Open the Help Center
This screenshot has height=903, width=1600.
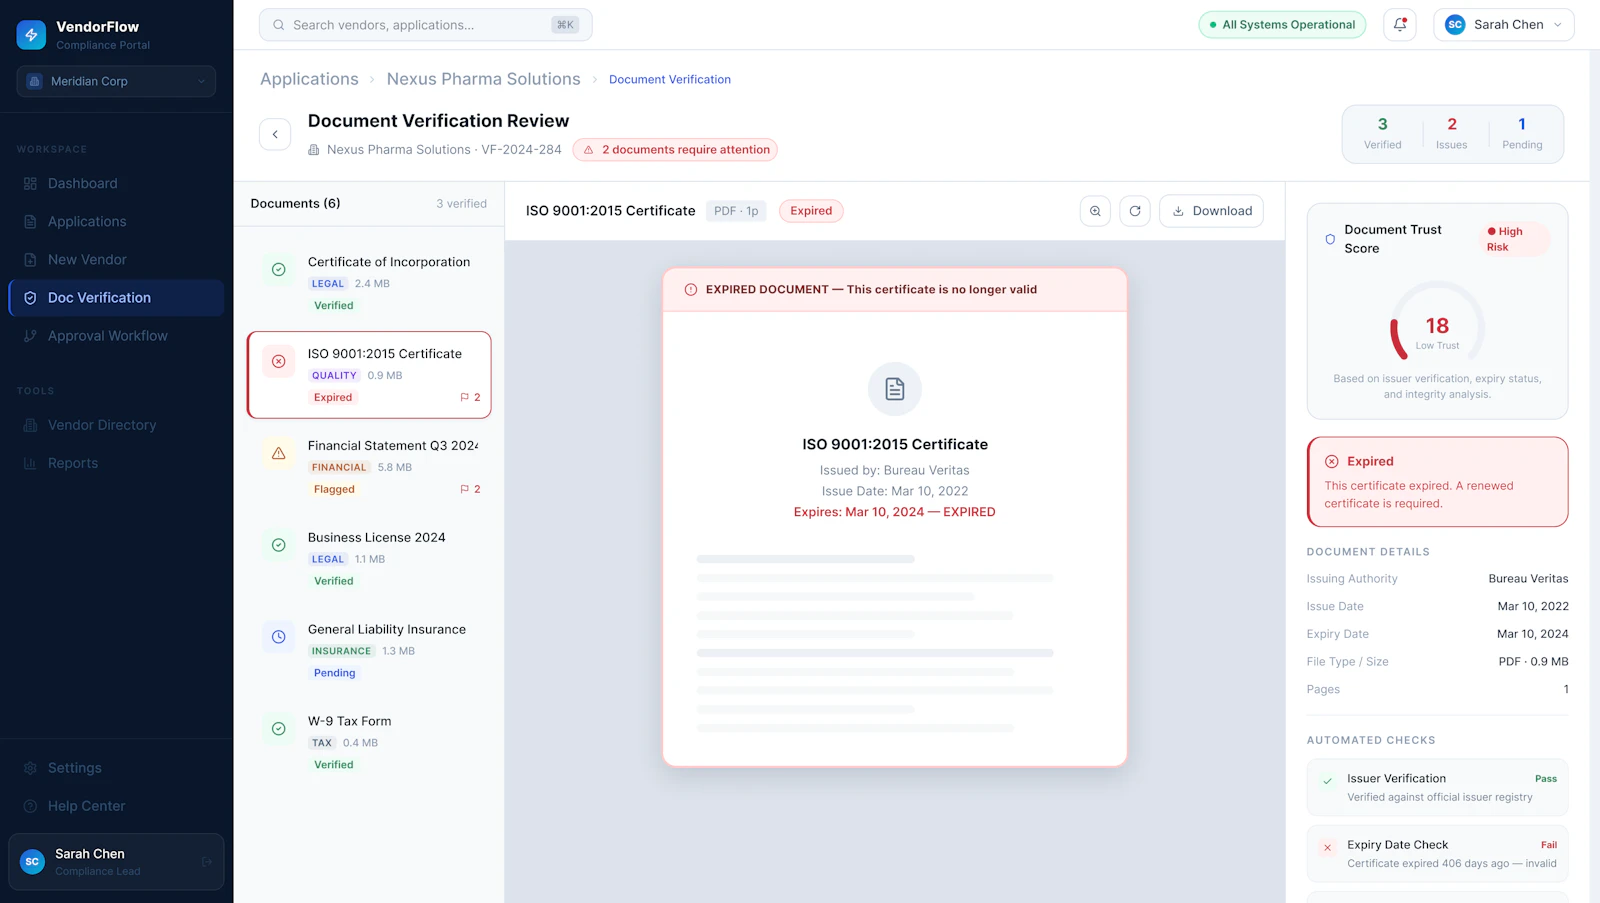click(116, 806)
